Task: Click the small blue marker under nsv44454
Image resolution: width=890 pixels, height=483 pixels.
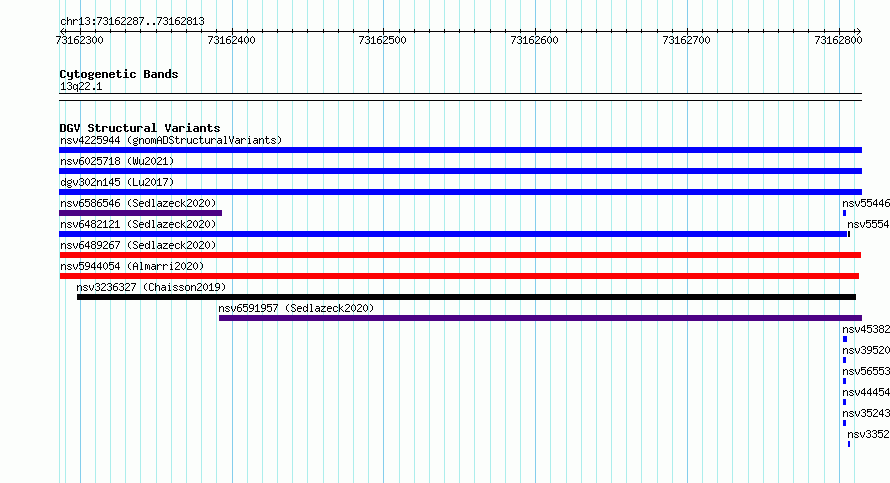Action: click(845, 402)
